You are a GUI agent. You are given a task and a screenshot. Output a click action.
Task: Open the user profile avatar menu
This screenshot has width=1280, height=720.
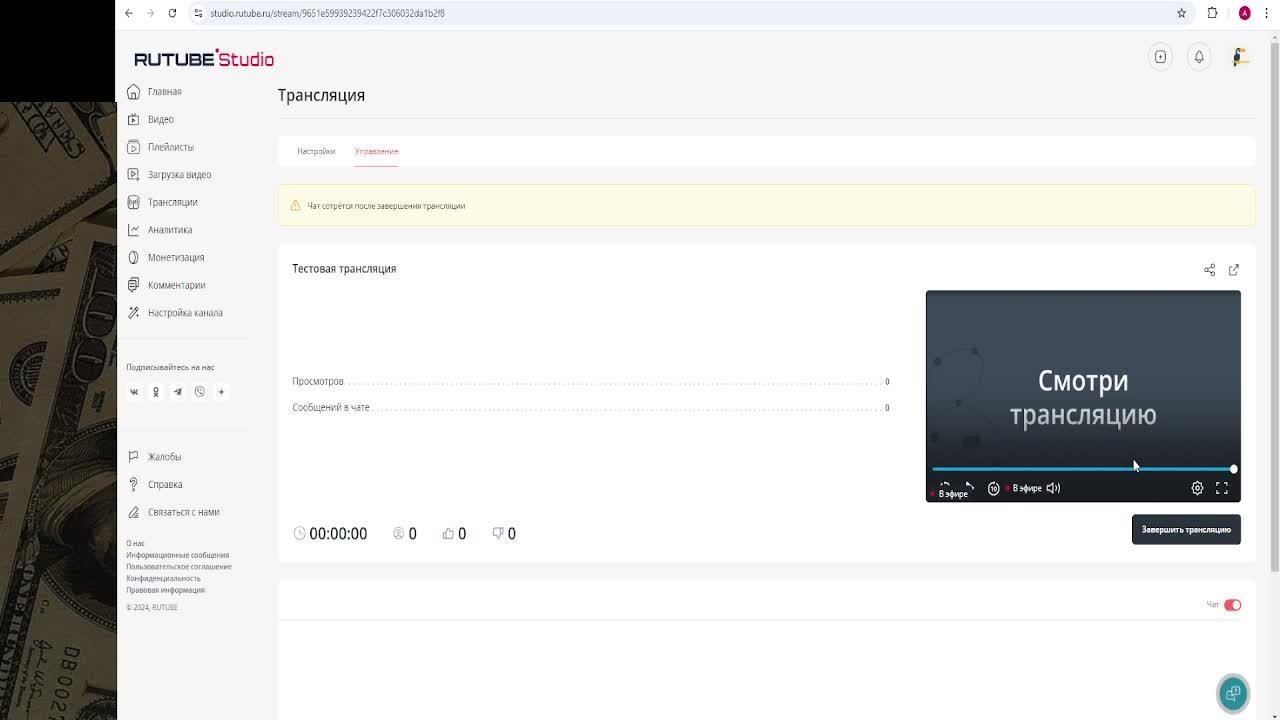tap(1240, 57)
